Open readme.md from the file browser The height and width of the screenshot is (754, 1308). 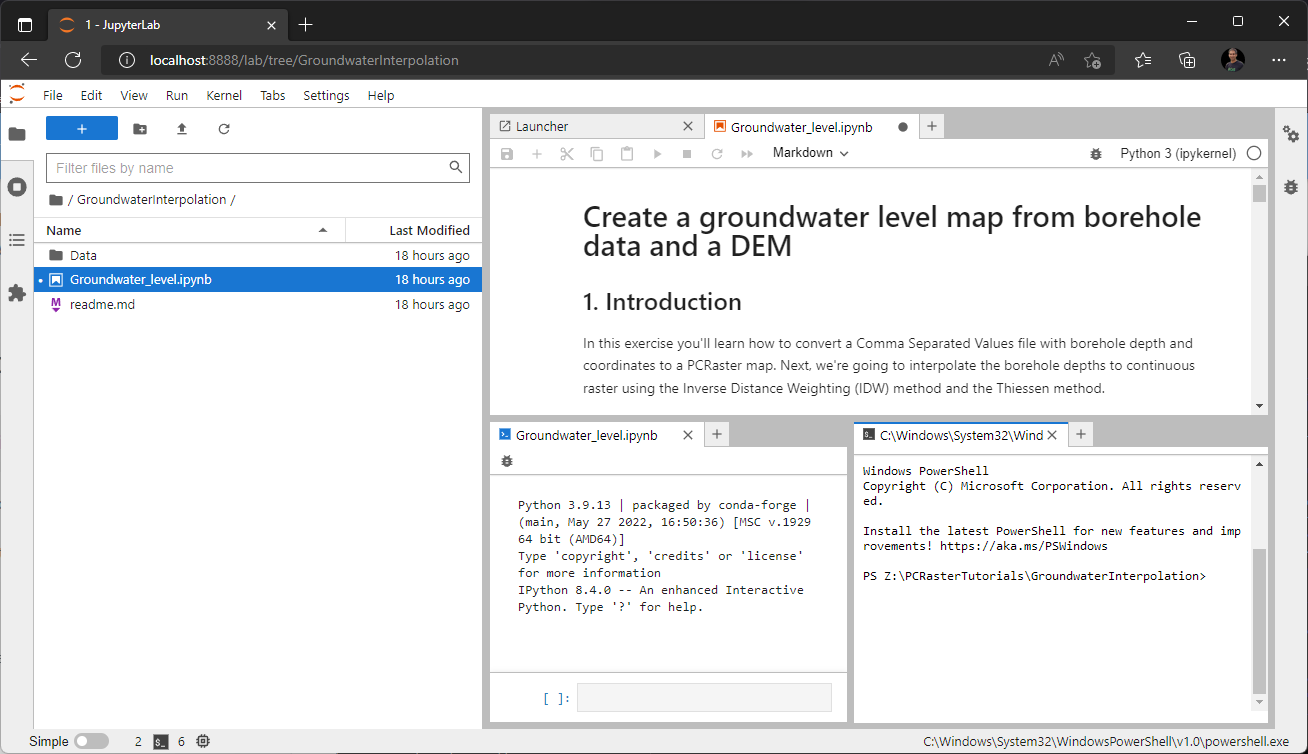click(x=100, y=304)
